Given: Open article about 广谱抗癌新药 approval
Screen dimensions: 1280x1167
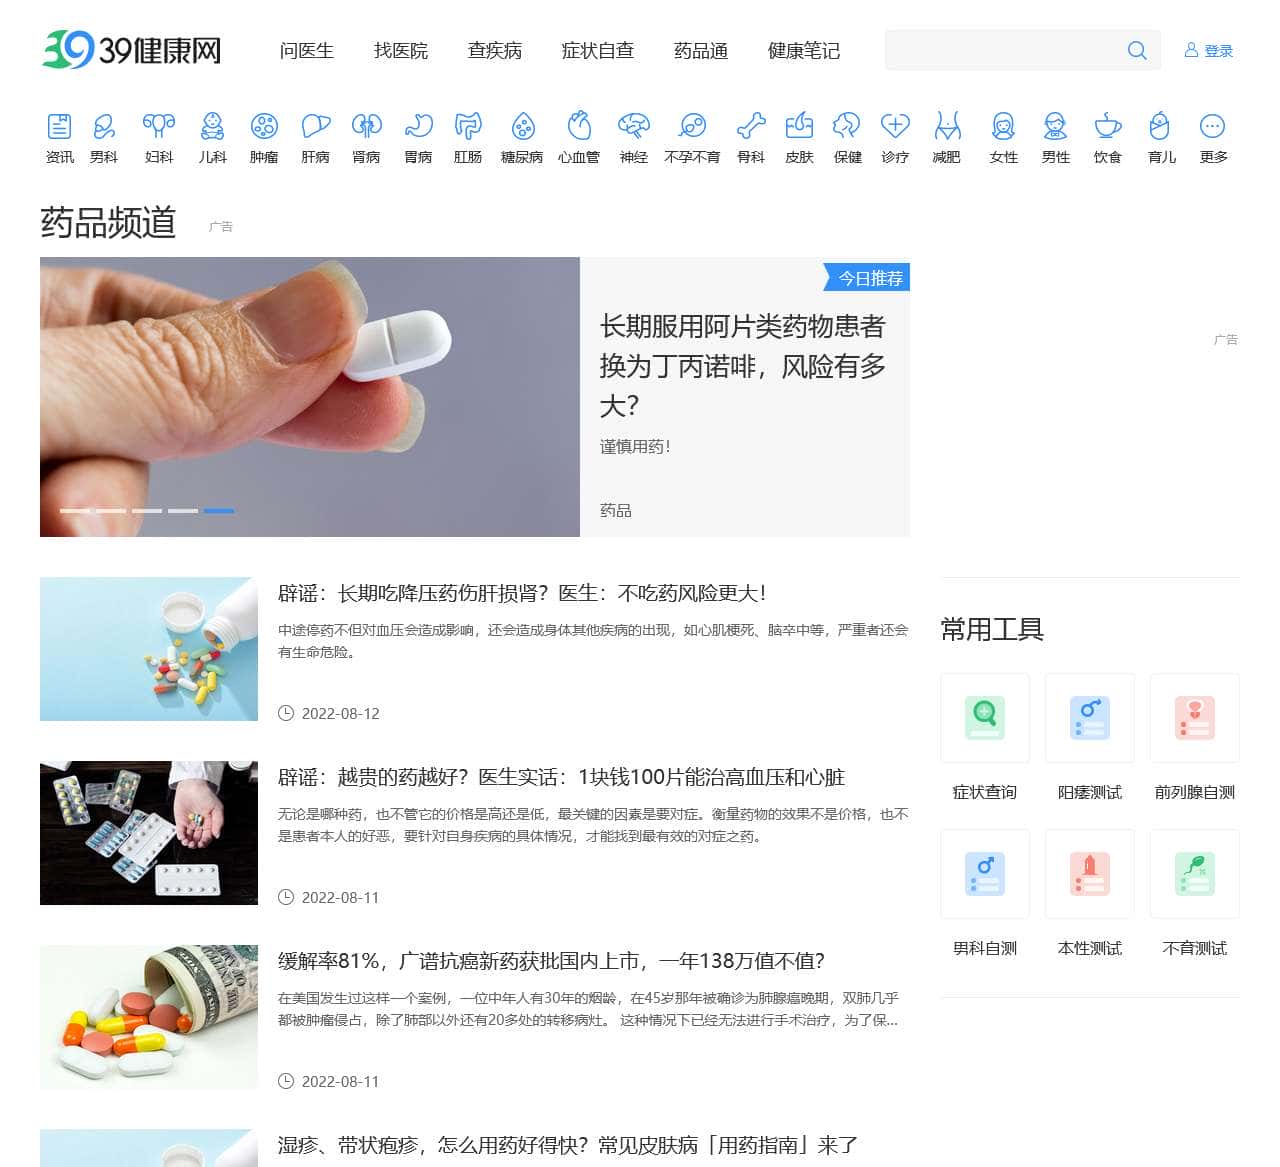Looking at the screenshot, I should (x=551, y=961).
